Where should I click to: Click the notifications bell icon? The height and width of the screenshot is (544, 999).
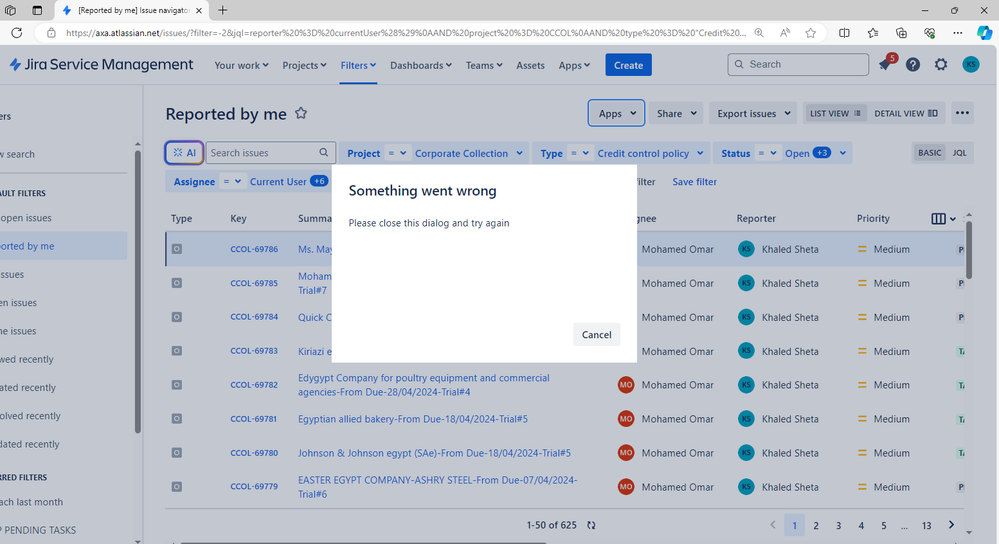pos(885,64)
